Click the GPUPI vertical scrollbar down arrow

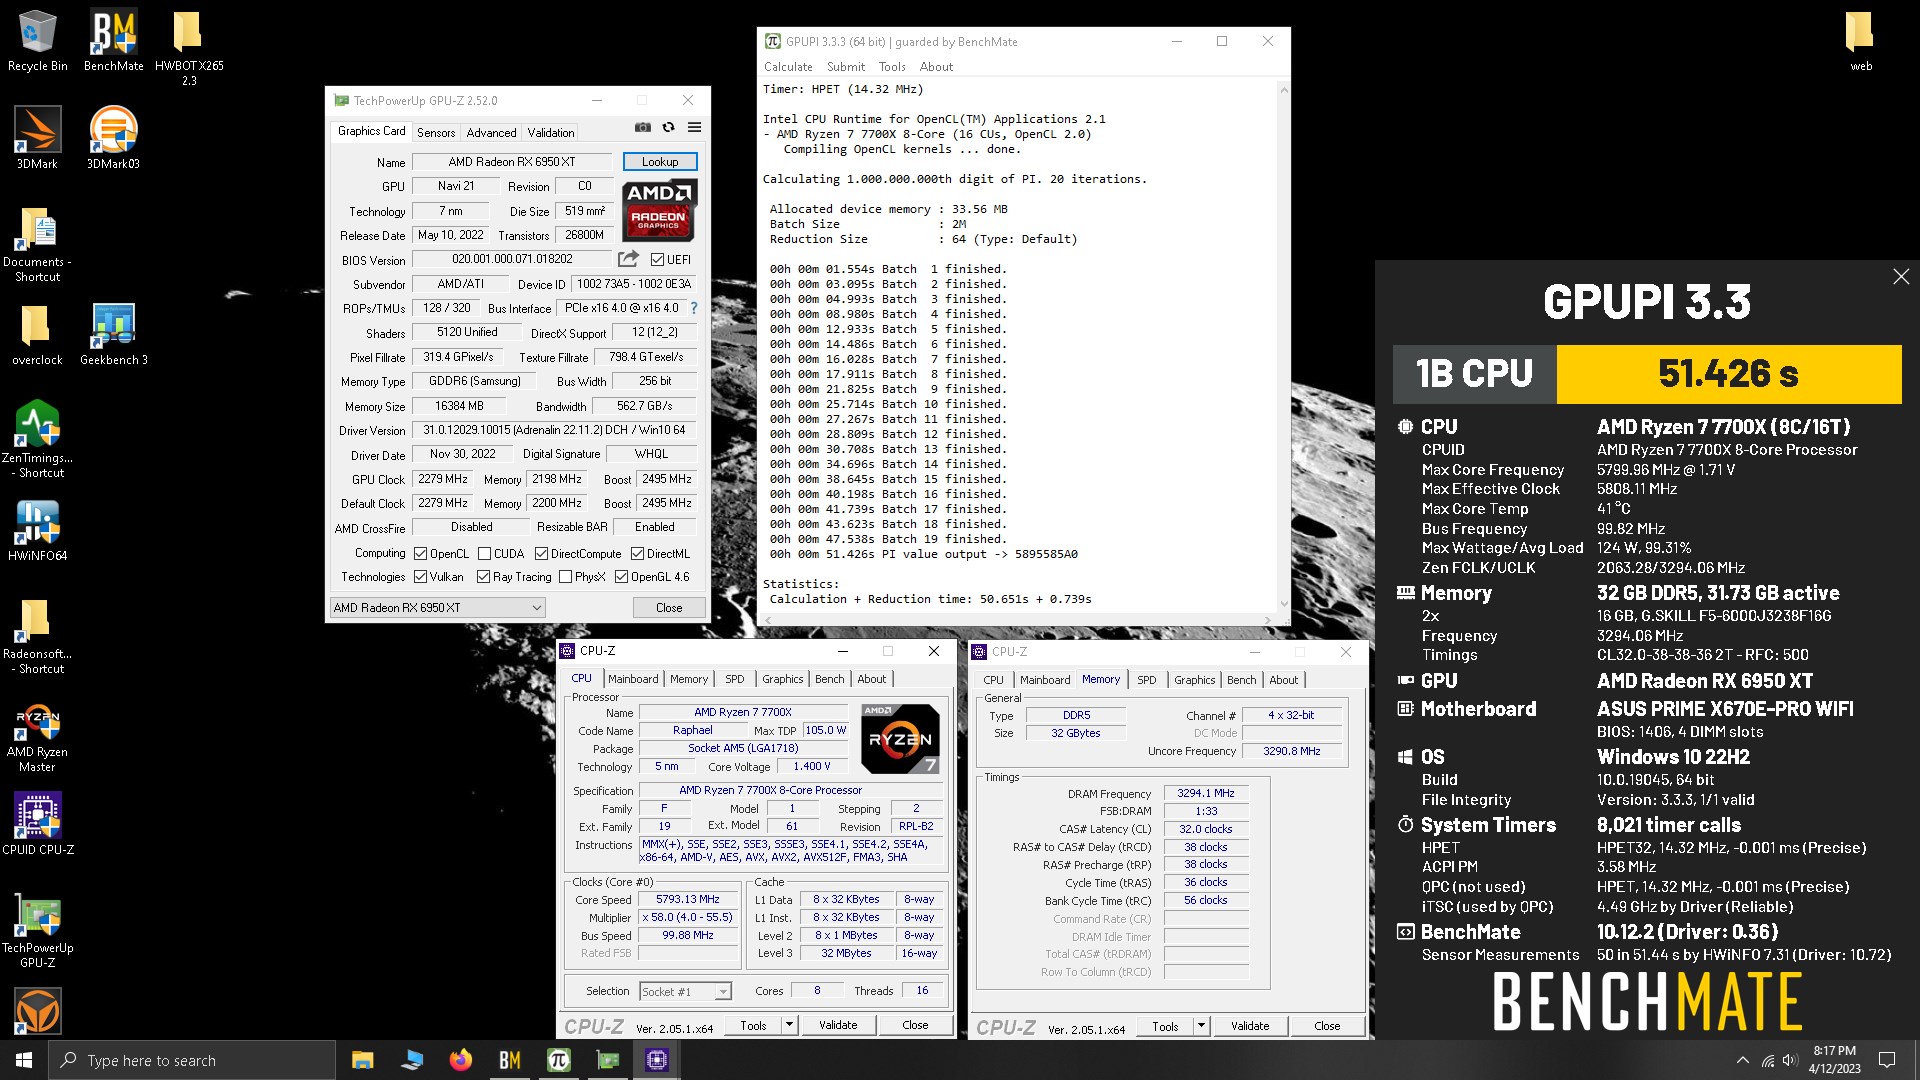1284,604
